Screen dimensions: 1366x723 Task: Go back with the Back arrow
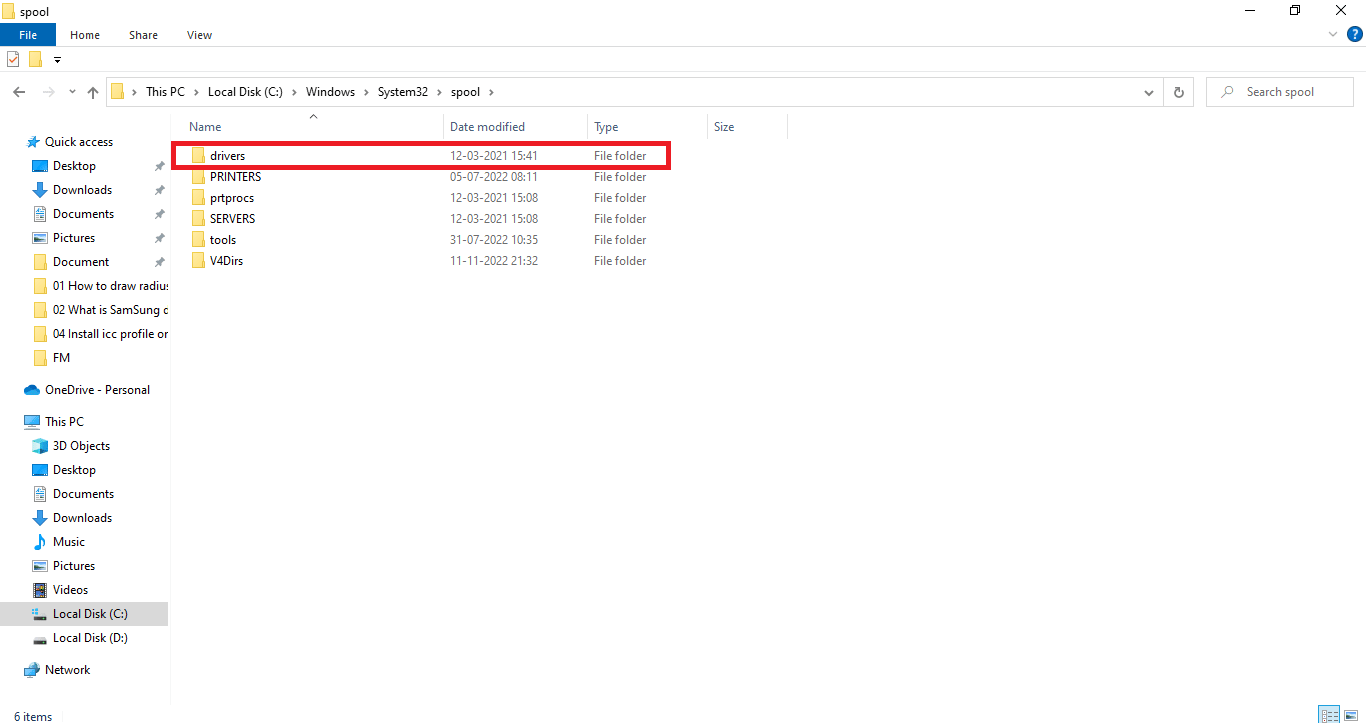click(x=18, y=92)
